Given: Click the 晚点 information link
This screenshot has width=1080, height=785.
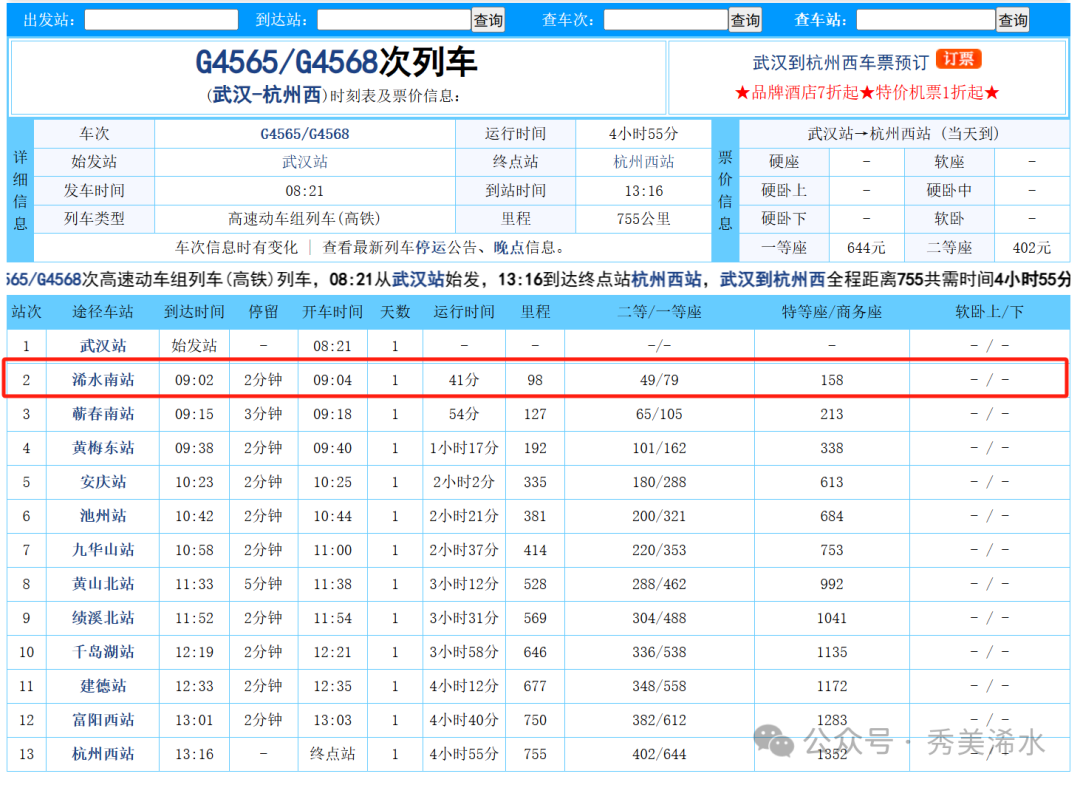Looking at the screenshot, I should click(509, 248).
